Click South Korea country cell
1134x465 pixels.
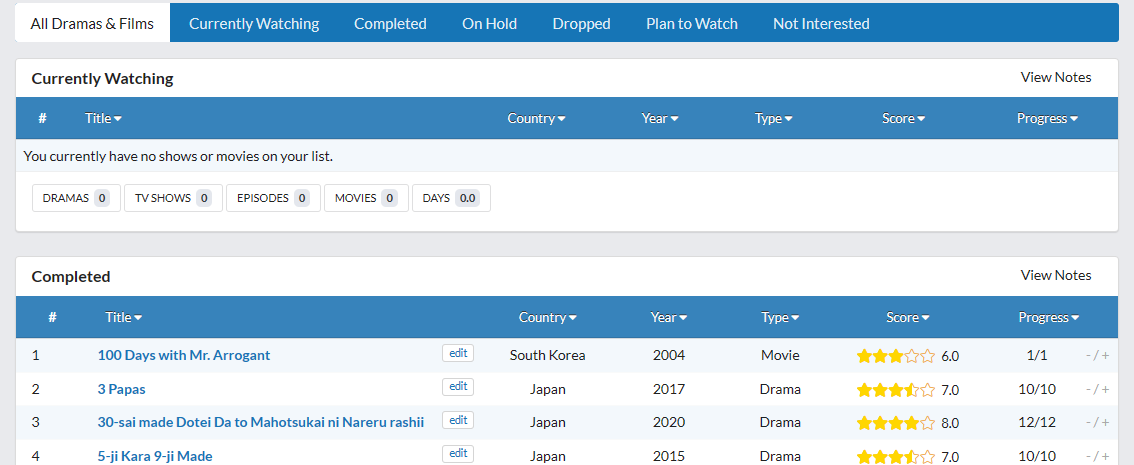(547, 355)
